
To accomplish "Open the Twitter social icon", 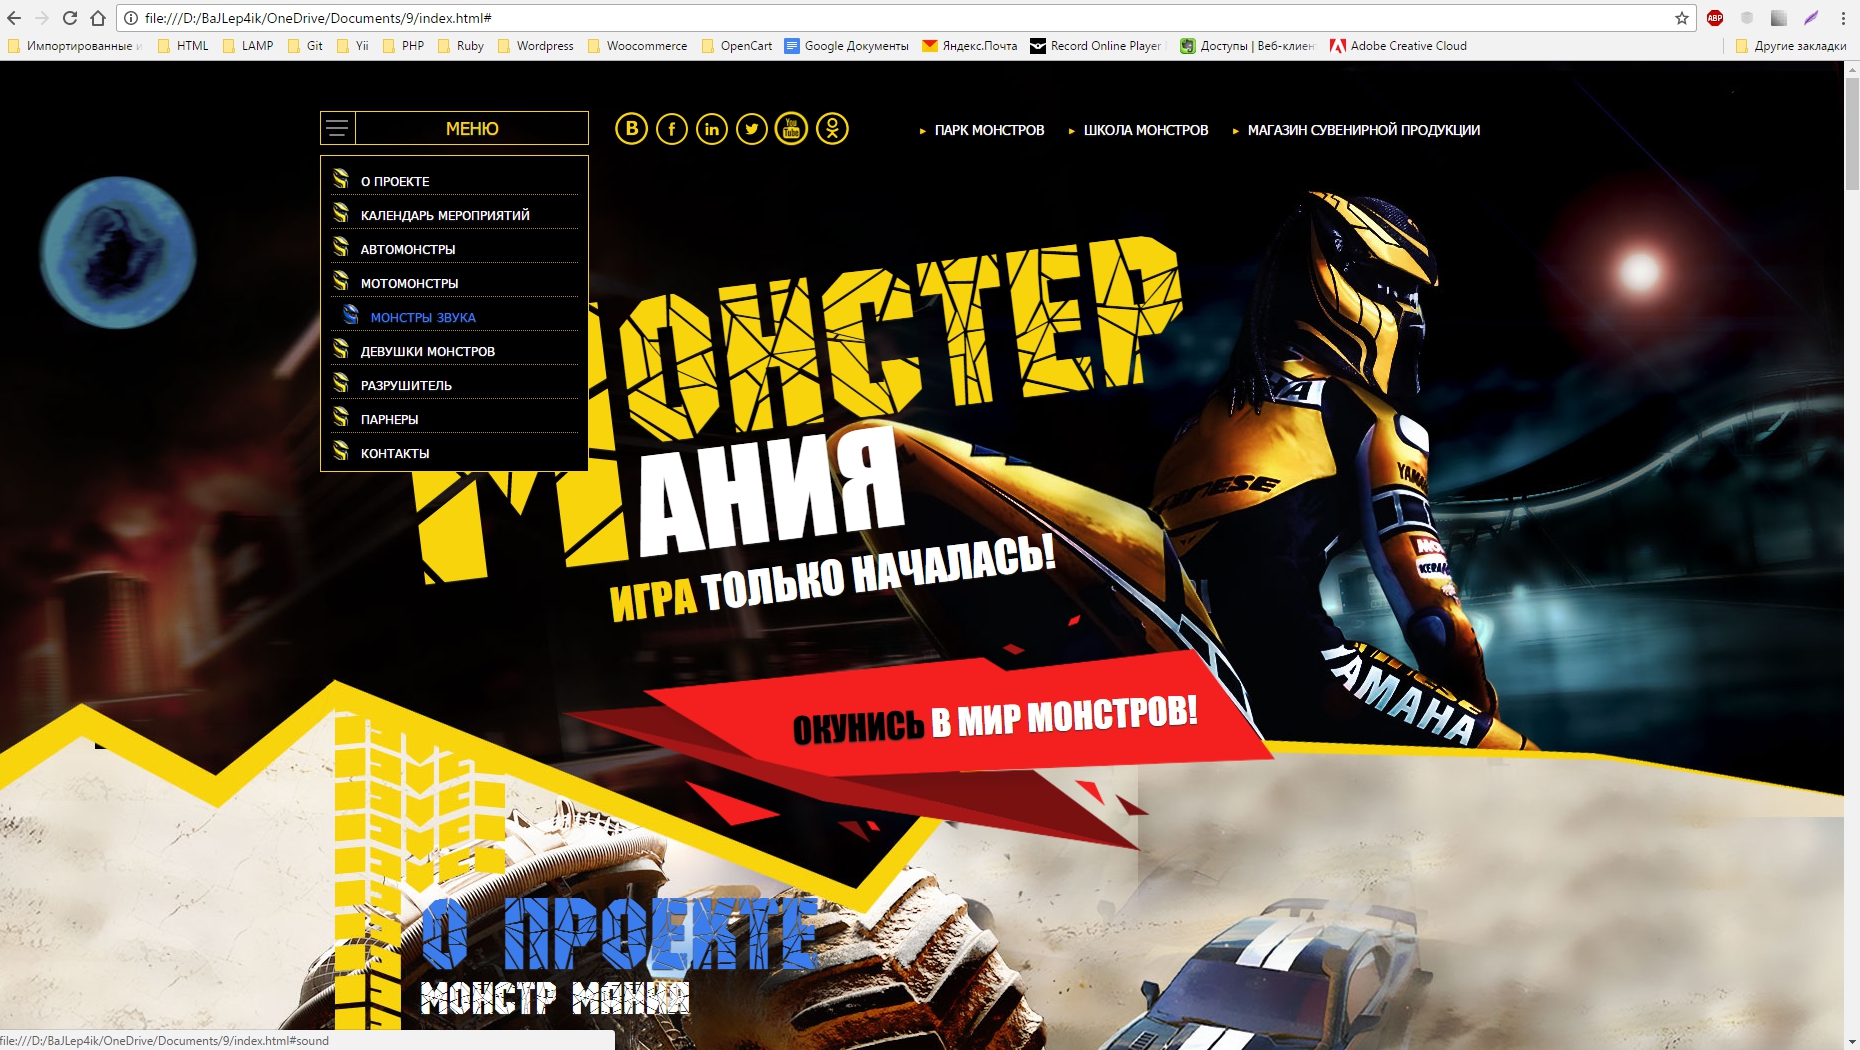I will 751,129.
